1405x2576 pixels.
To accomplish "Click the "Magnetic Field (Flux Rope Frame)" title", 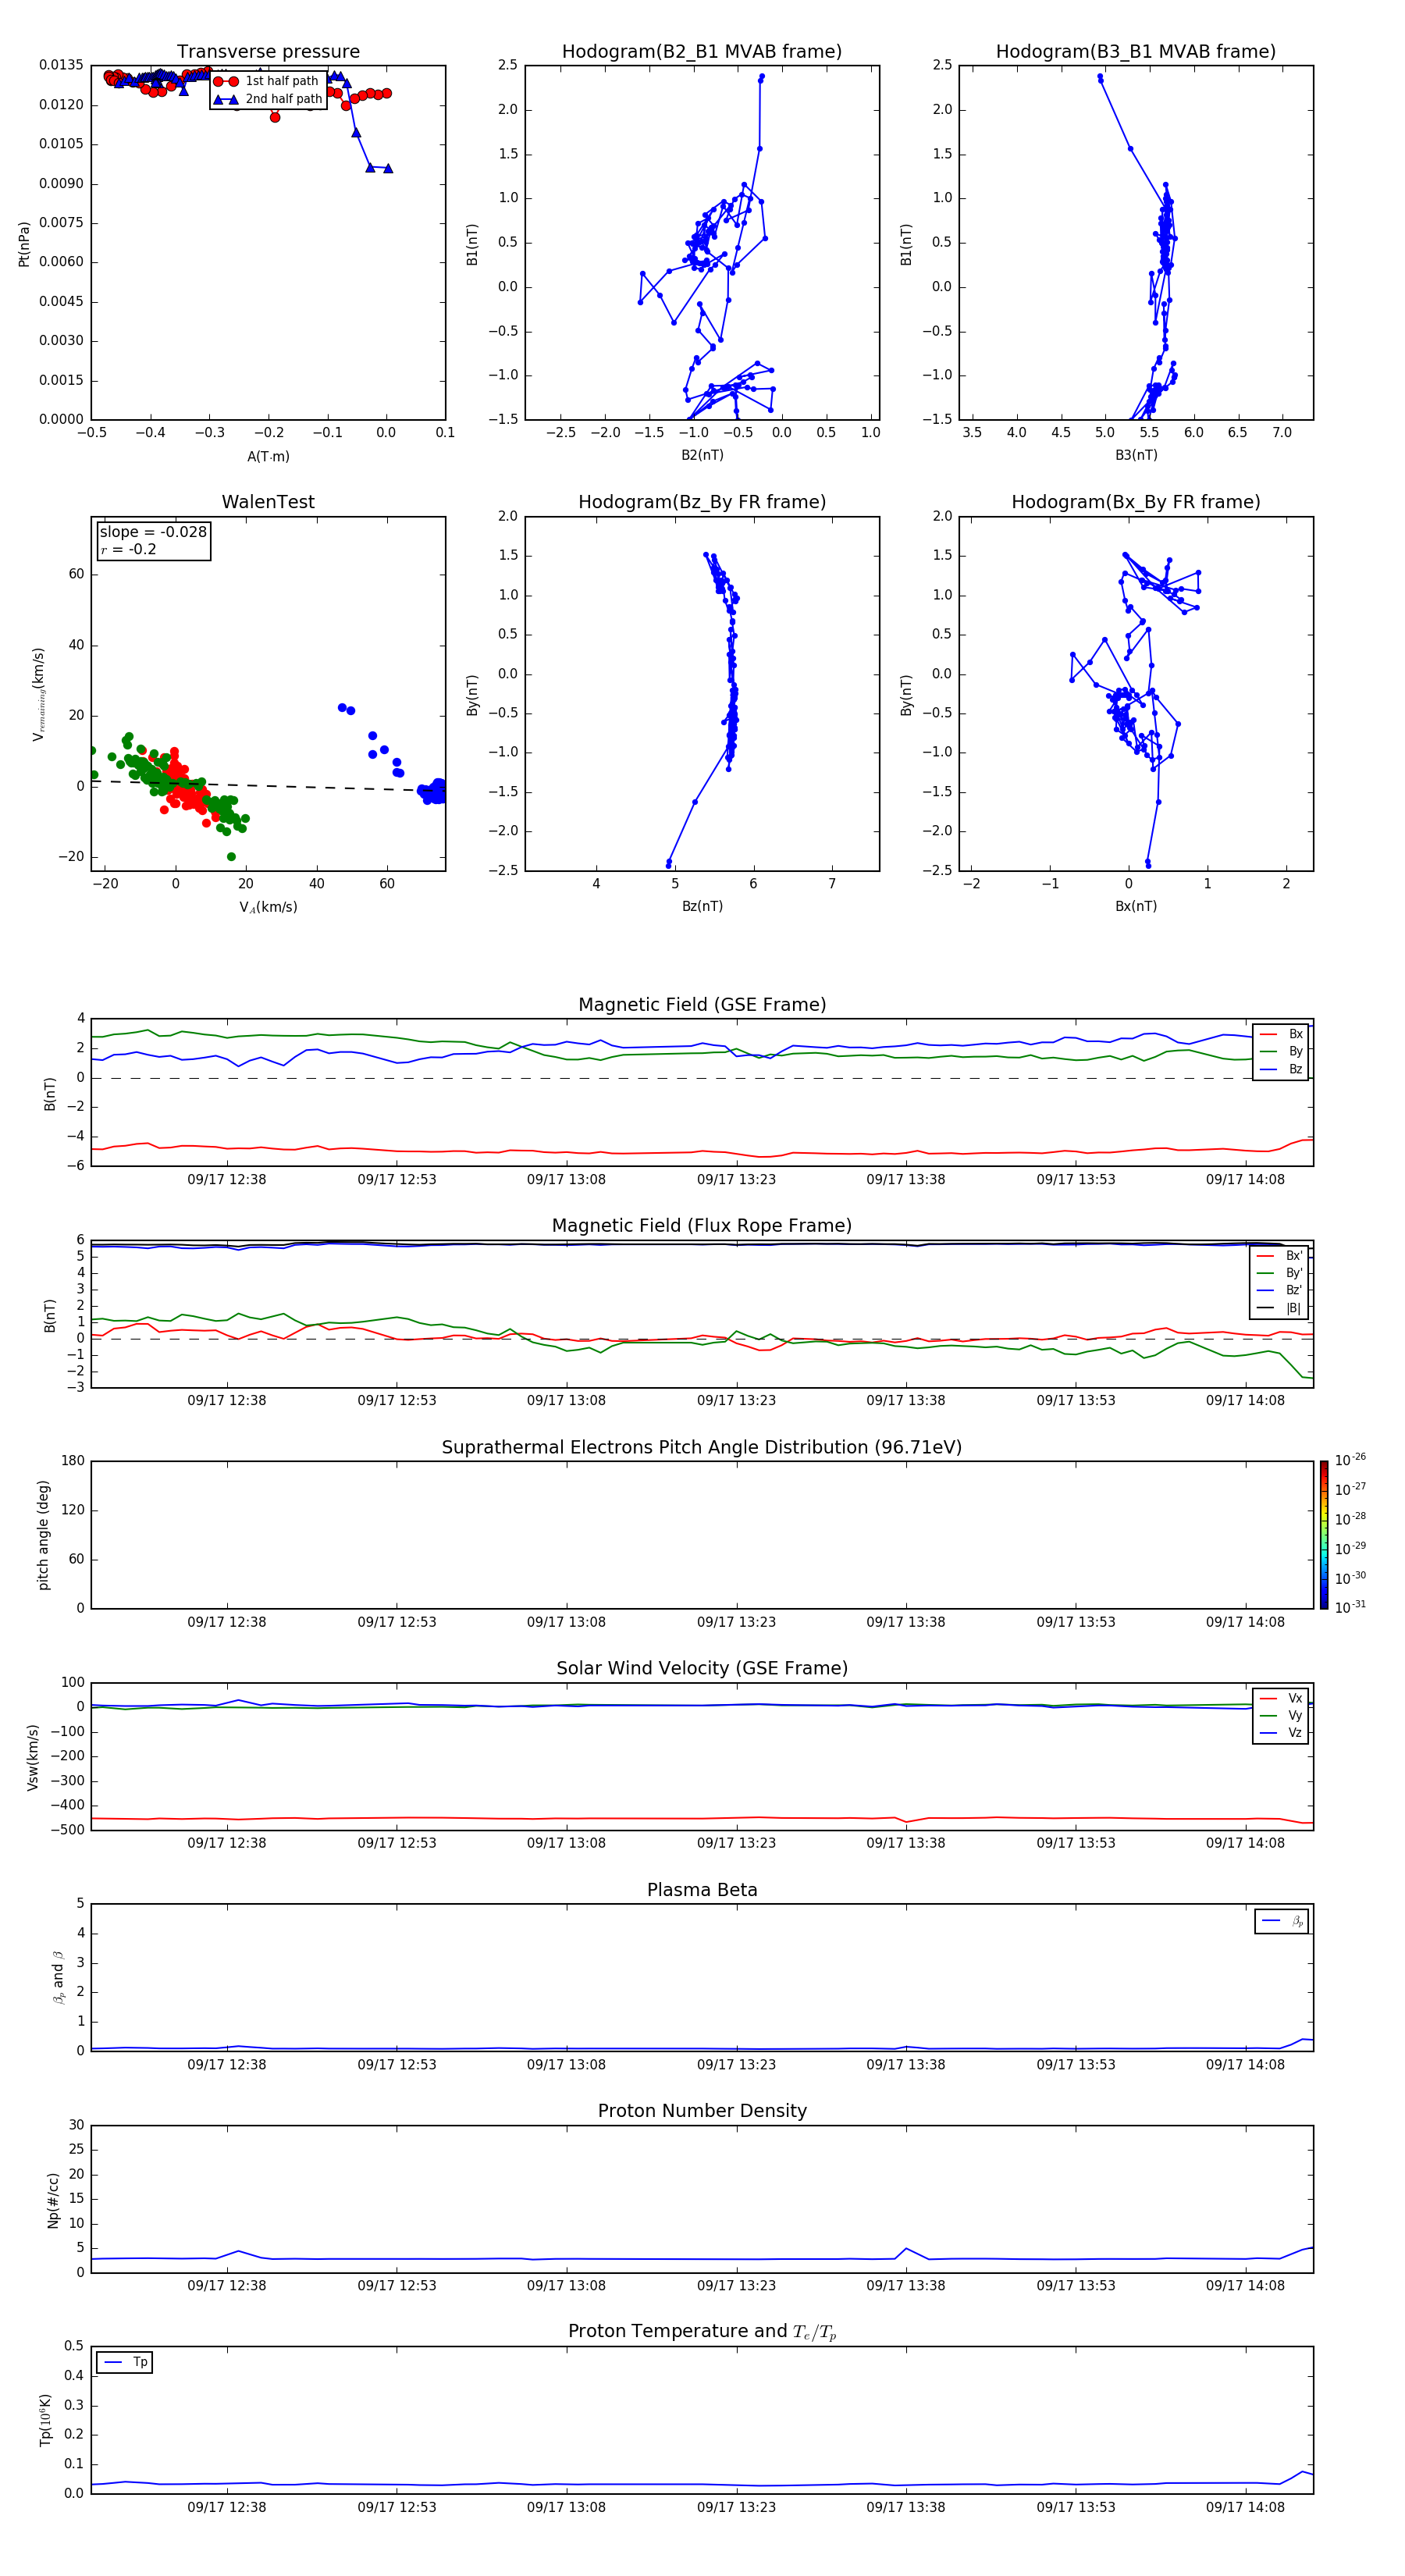I will (702, 1226).
